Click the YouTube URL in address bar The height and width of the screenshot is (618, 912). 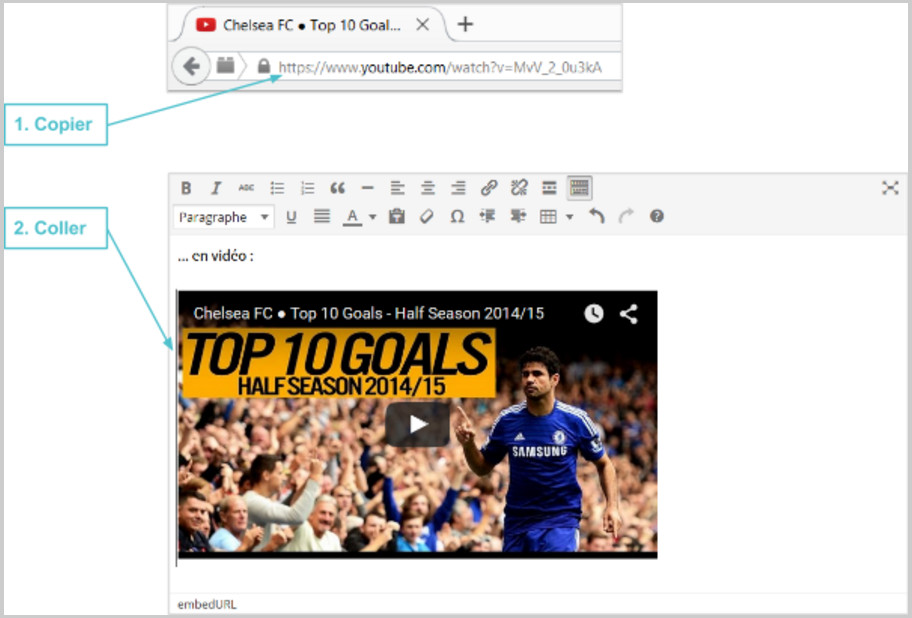[440, 67]
